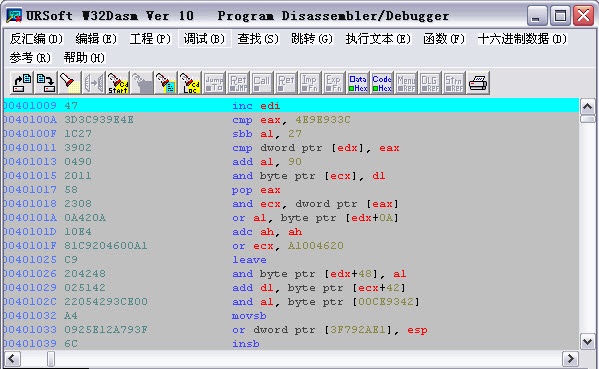Click the Imp Fn imported functions button

pos(310,83)
